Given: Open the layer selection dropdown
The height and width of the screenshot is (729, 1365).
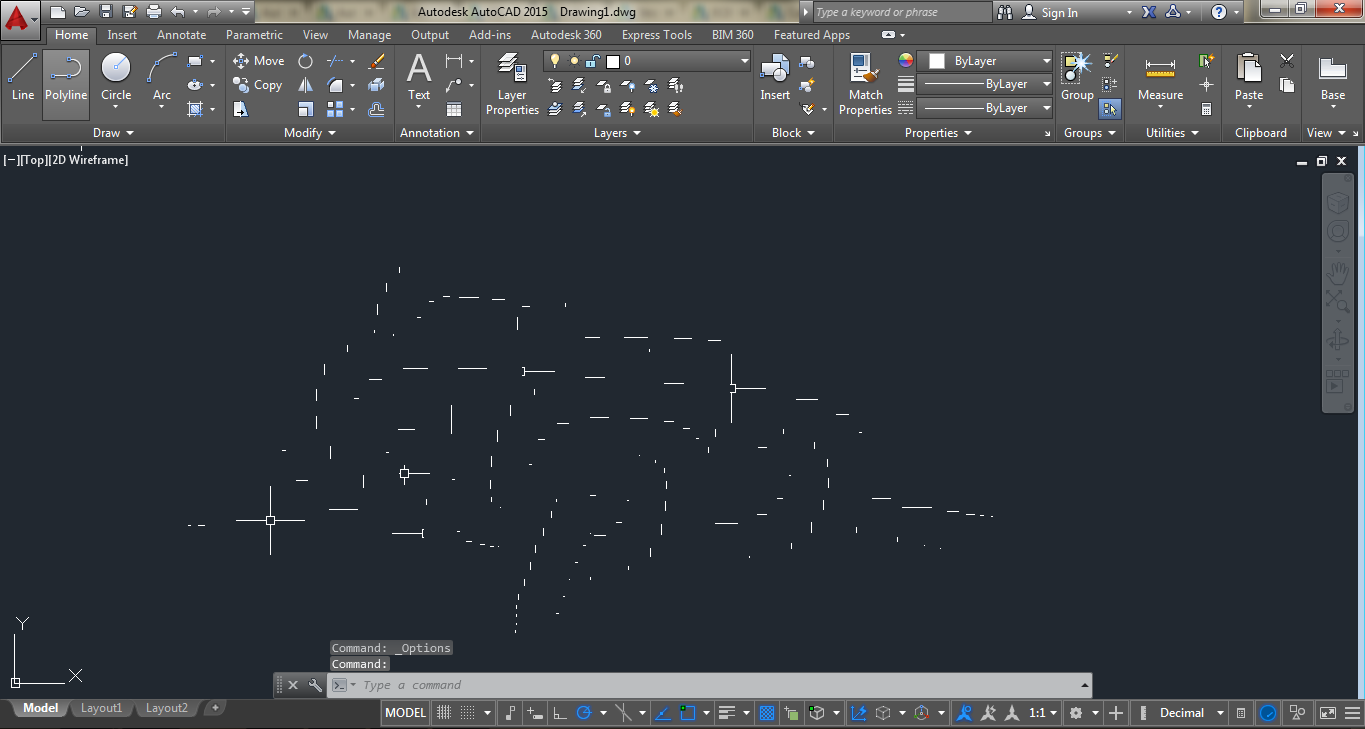Looking at the screenshot, I should (x=744, y=60).
